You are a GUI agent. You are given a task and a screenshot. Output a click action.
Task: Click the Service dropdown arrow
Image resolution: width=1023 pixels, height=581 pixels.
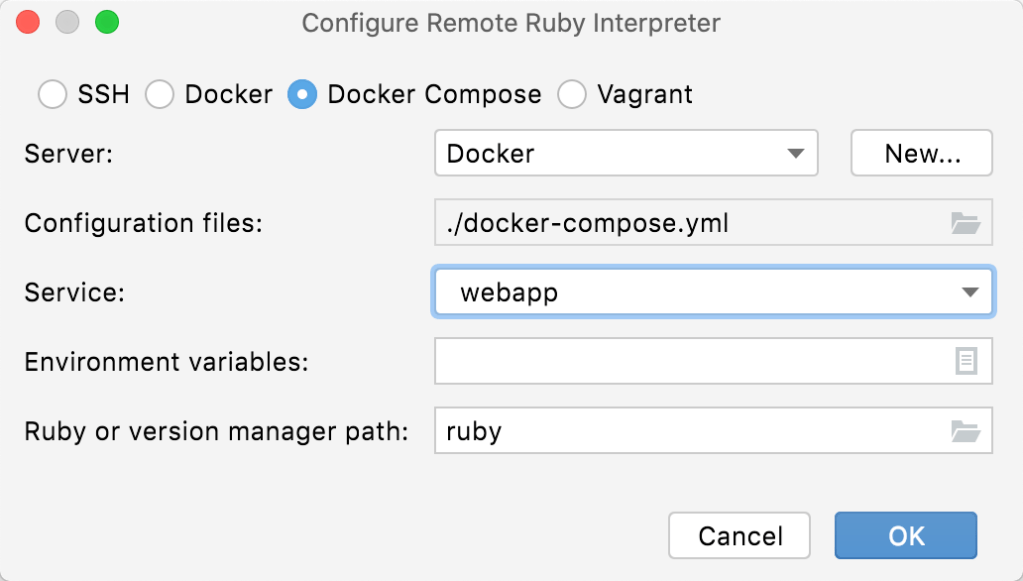(x=968, y=292)
